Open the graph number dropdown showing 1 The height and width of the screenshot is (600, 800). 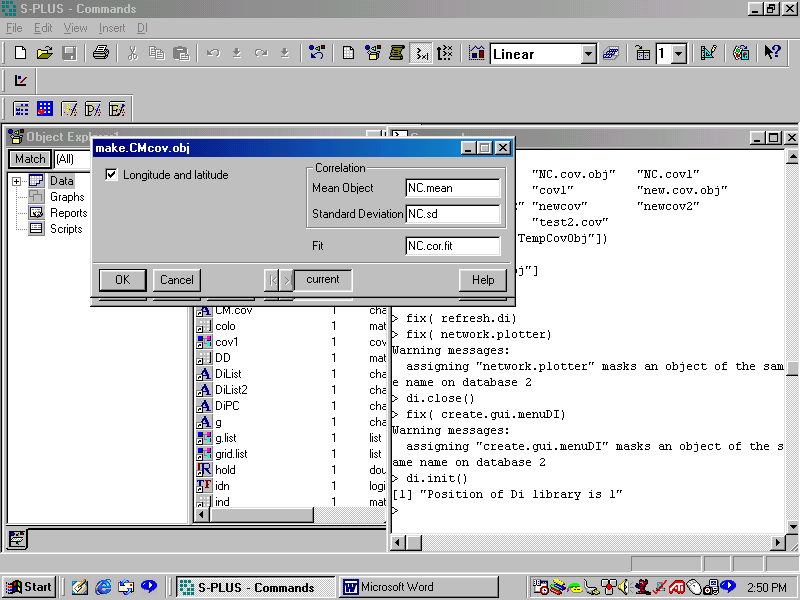point(679,54)
